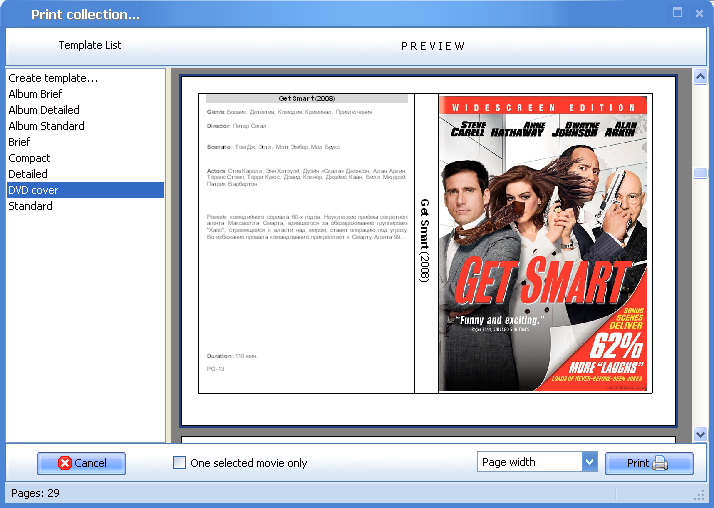Click the Print button
Viewport: 714px width, 508px height.
pyautogui.click(x=649, y=463)
